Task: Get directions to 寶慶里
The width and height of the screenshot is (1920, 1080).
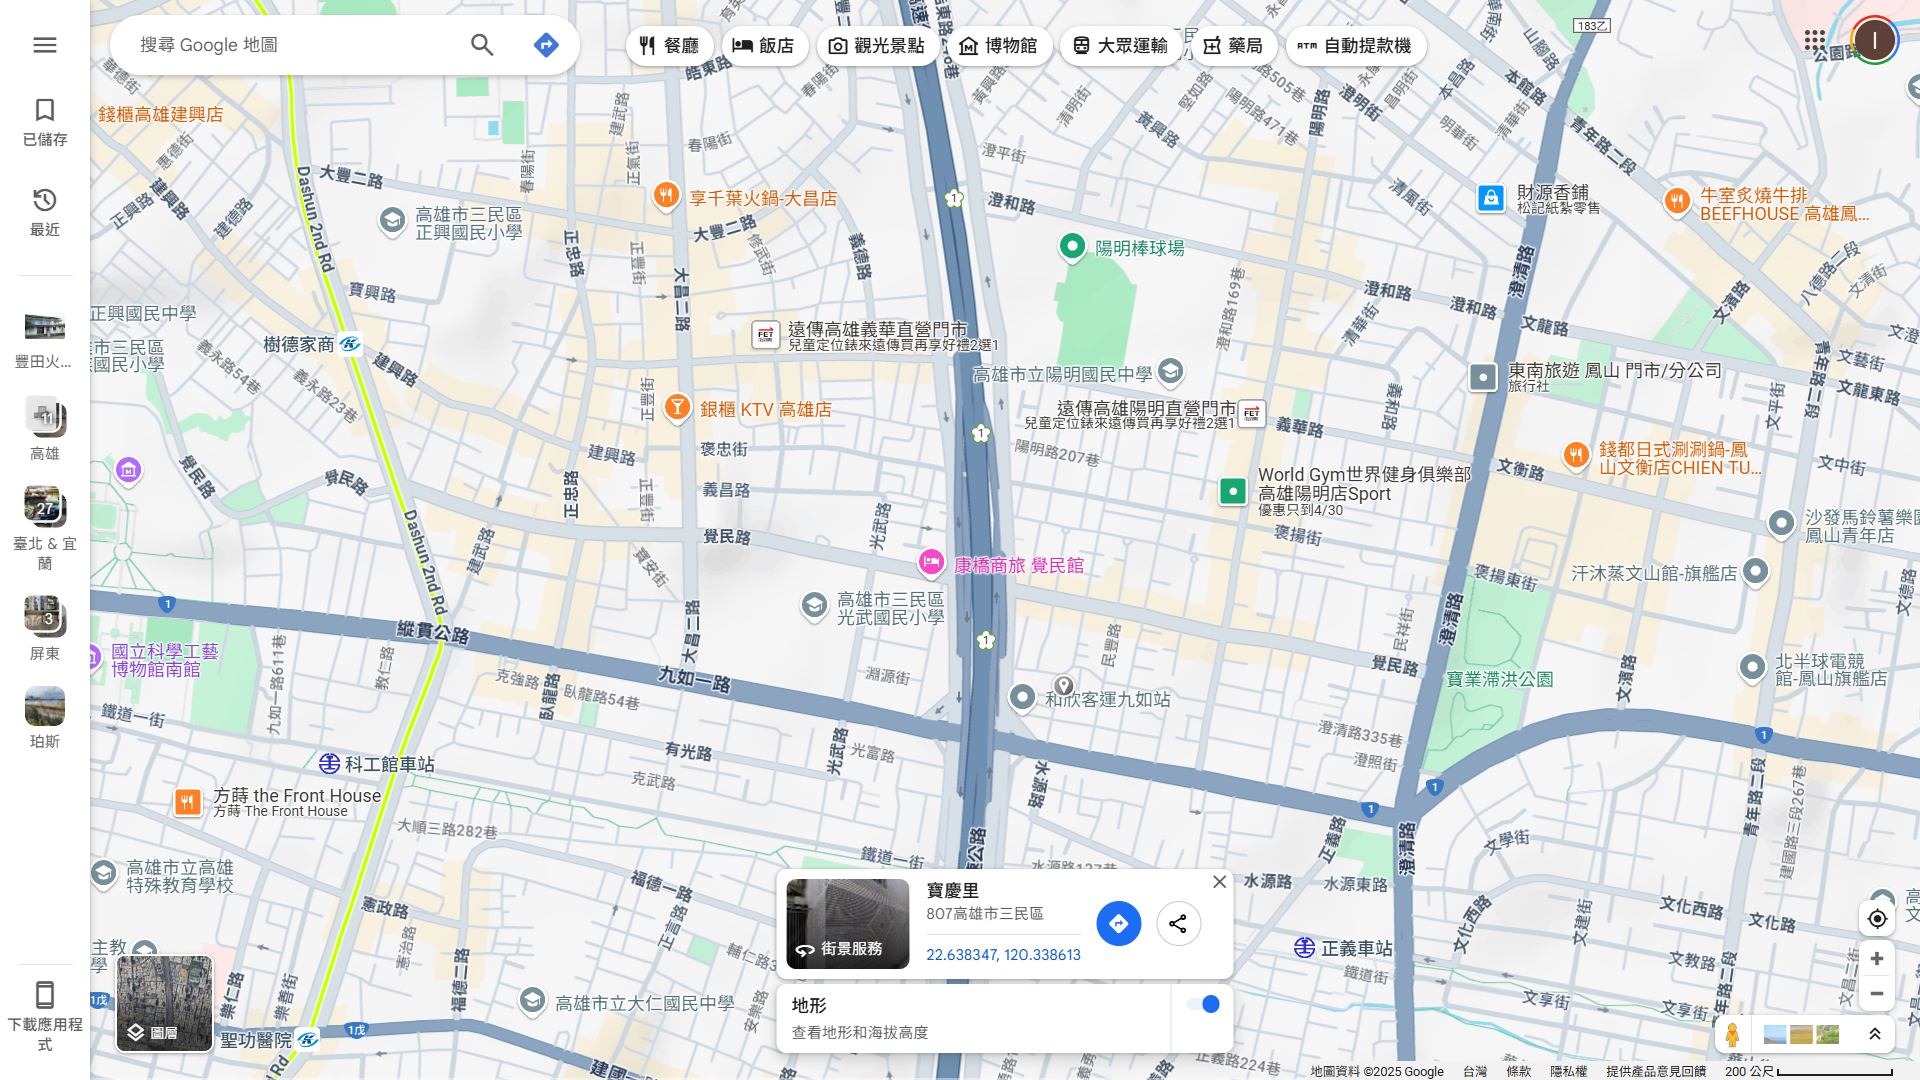Action: (x=1118, y=924)
